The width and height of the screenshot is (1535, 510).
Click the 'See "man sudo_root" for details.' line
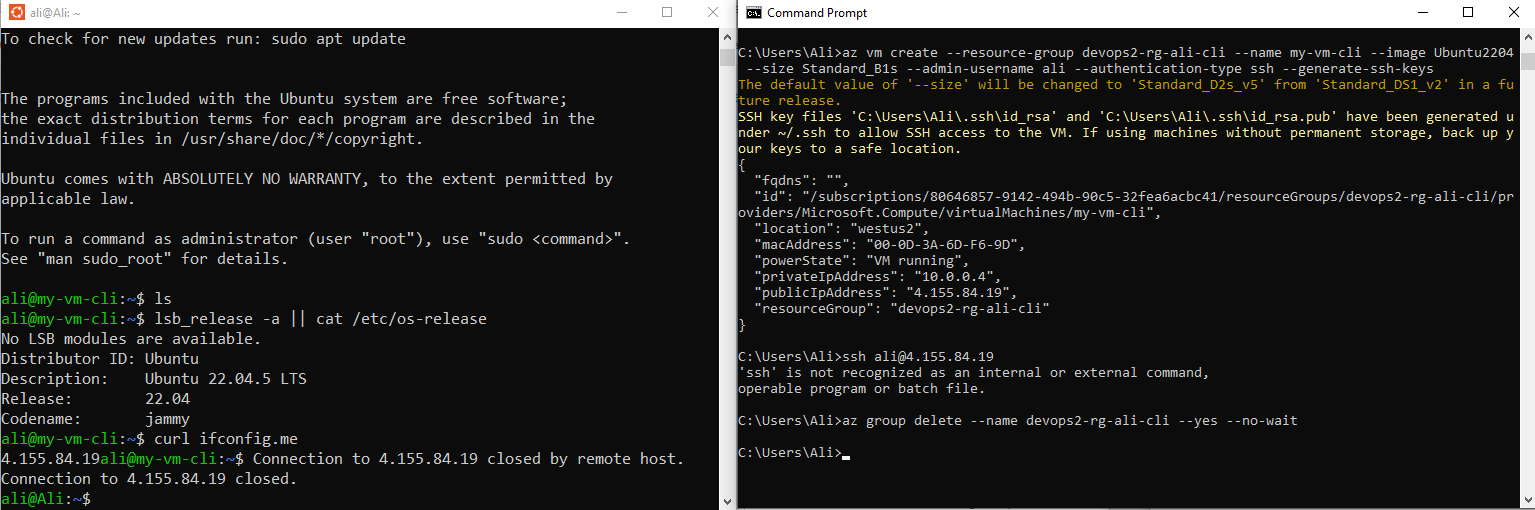coord(144,259)
